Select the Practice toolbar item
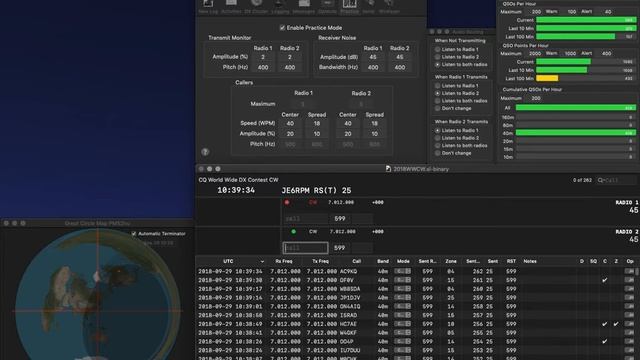The width and height of the screenshot is (640, 360). 349,7
